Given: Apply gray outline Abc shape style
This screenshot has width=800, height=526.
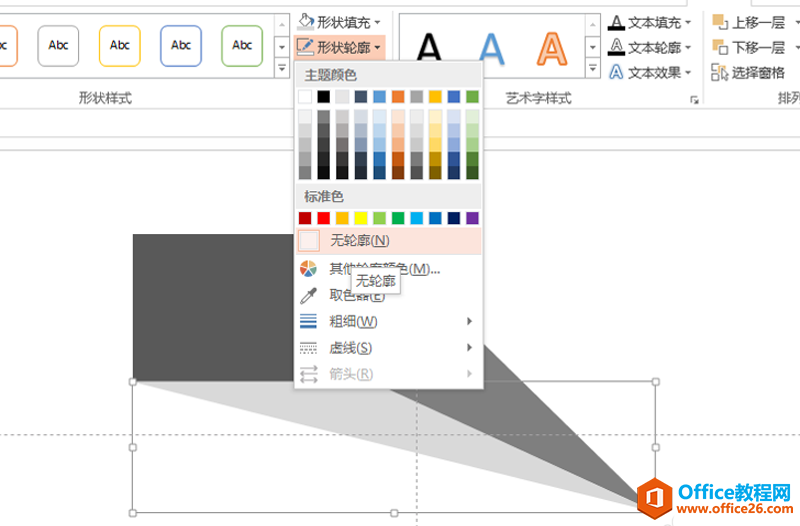Looking at the screenshot, I should (x=58, y=46).
